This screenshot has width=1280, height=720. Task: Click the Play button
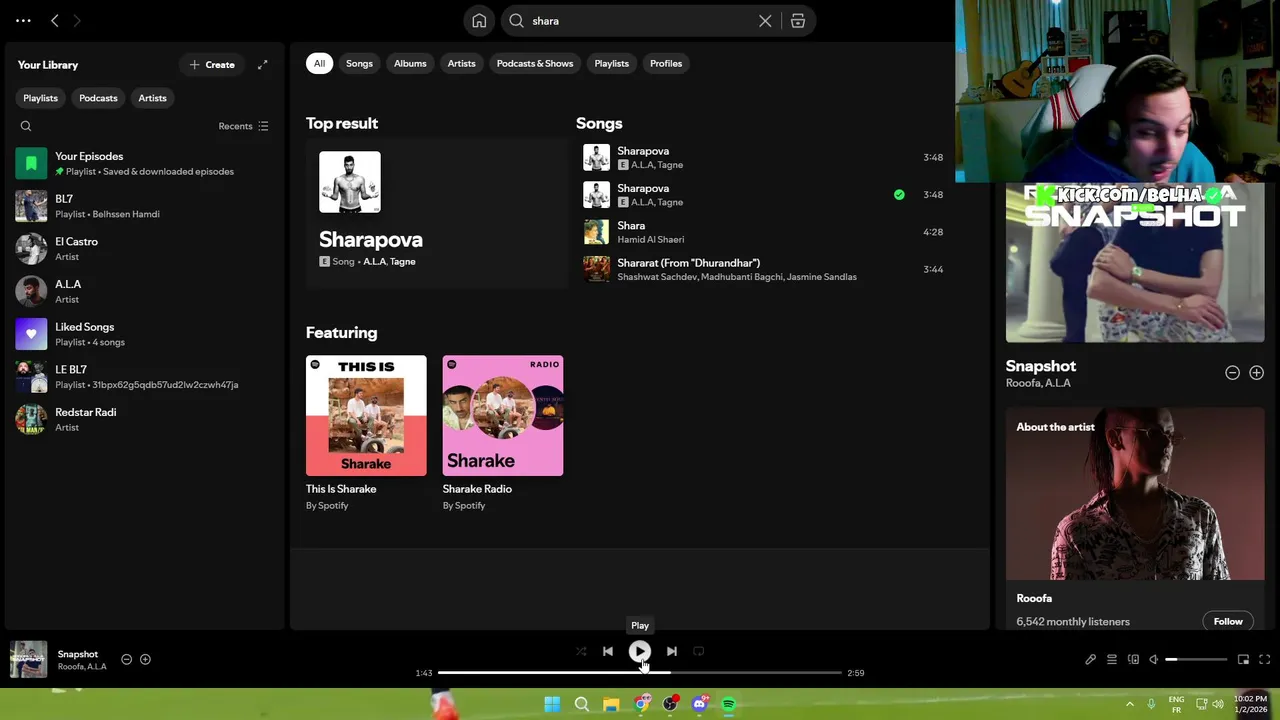click(x=640, y=651)
